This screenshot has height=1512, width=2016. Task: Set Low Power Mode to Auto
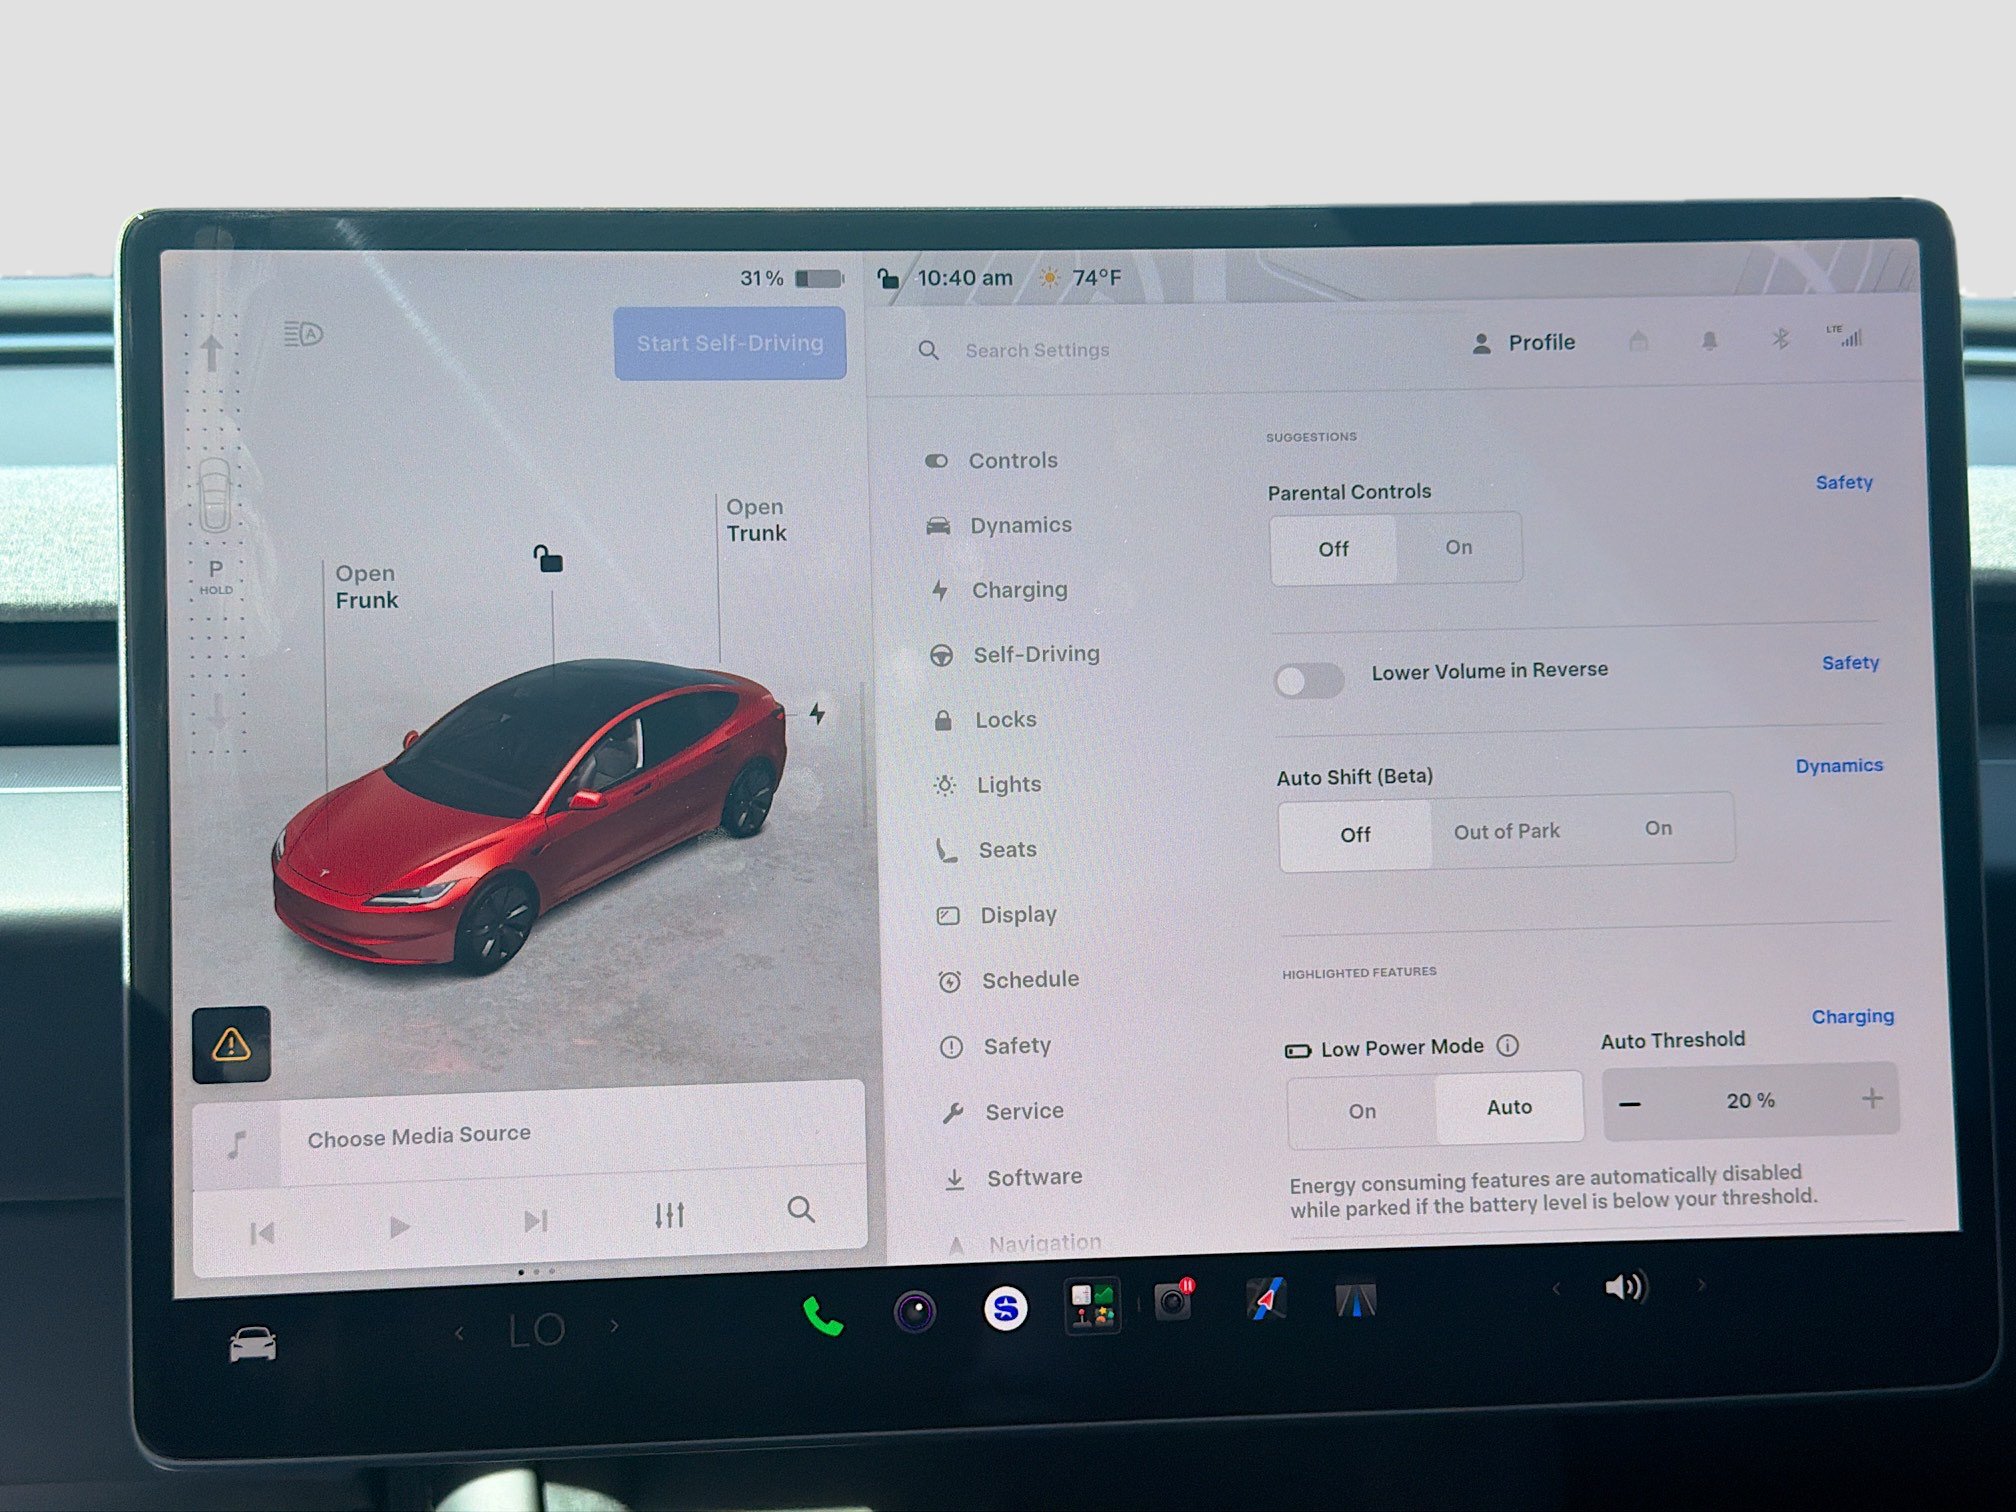pos(1509,1107)
